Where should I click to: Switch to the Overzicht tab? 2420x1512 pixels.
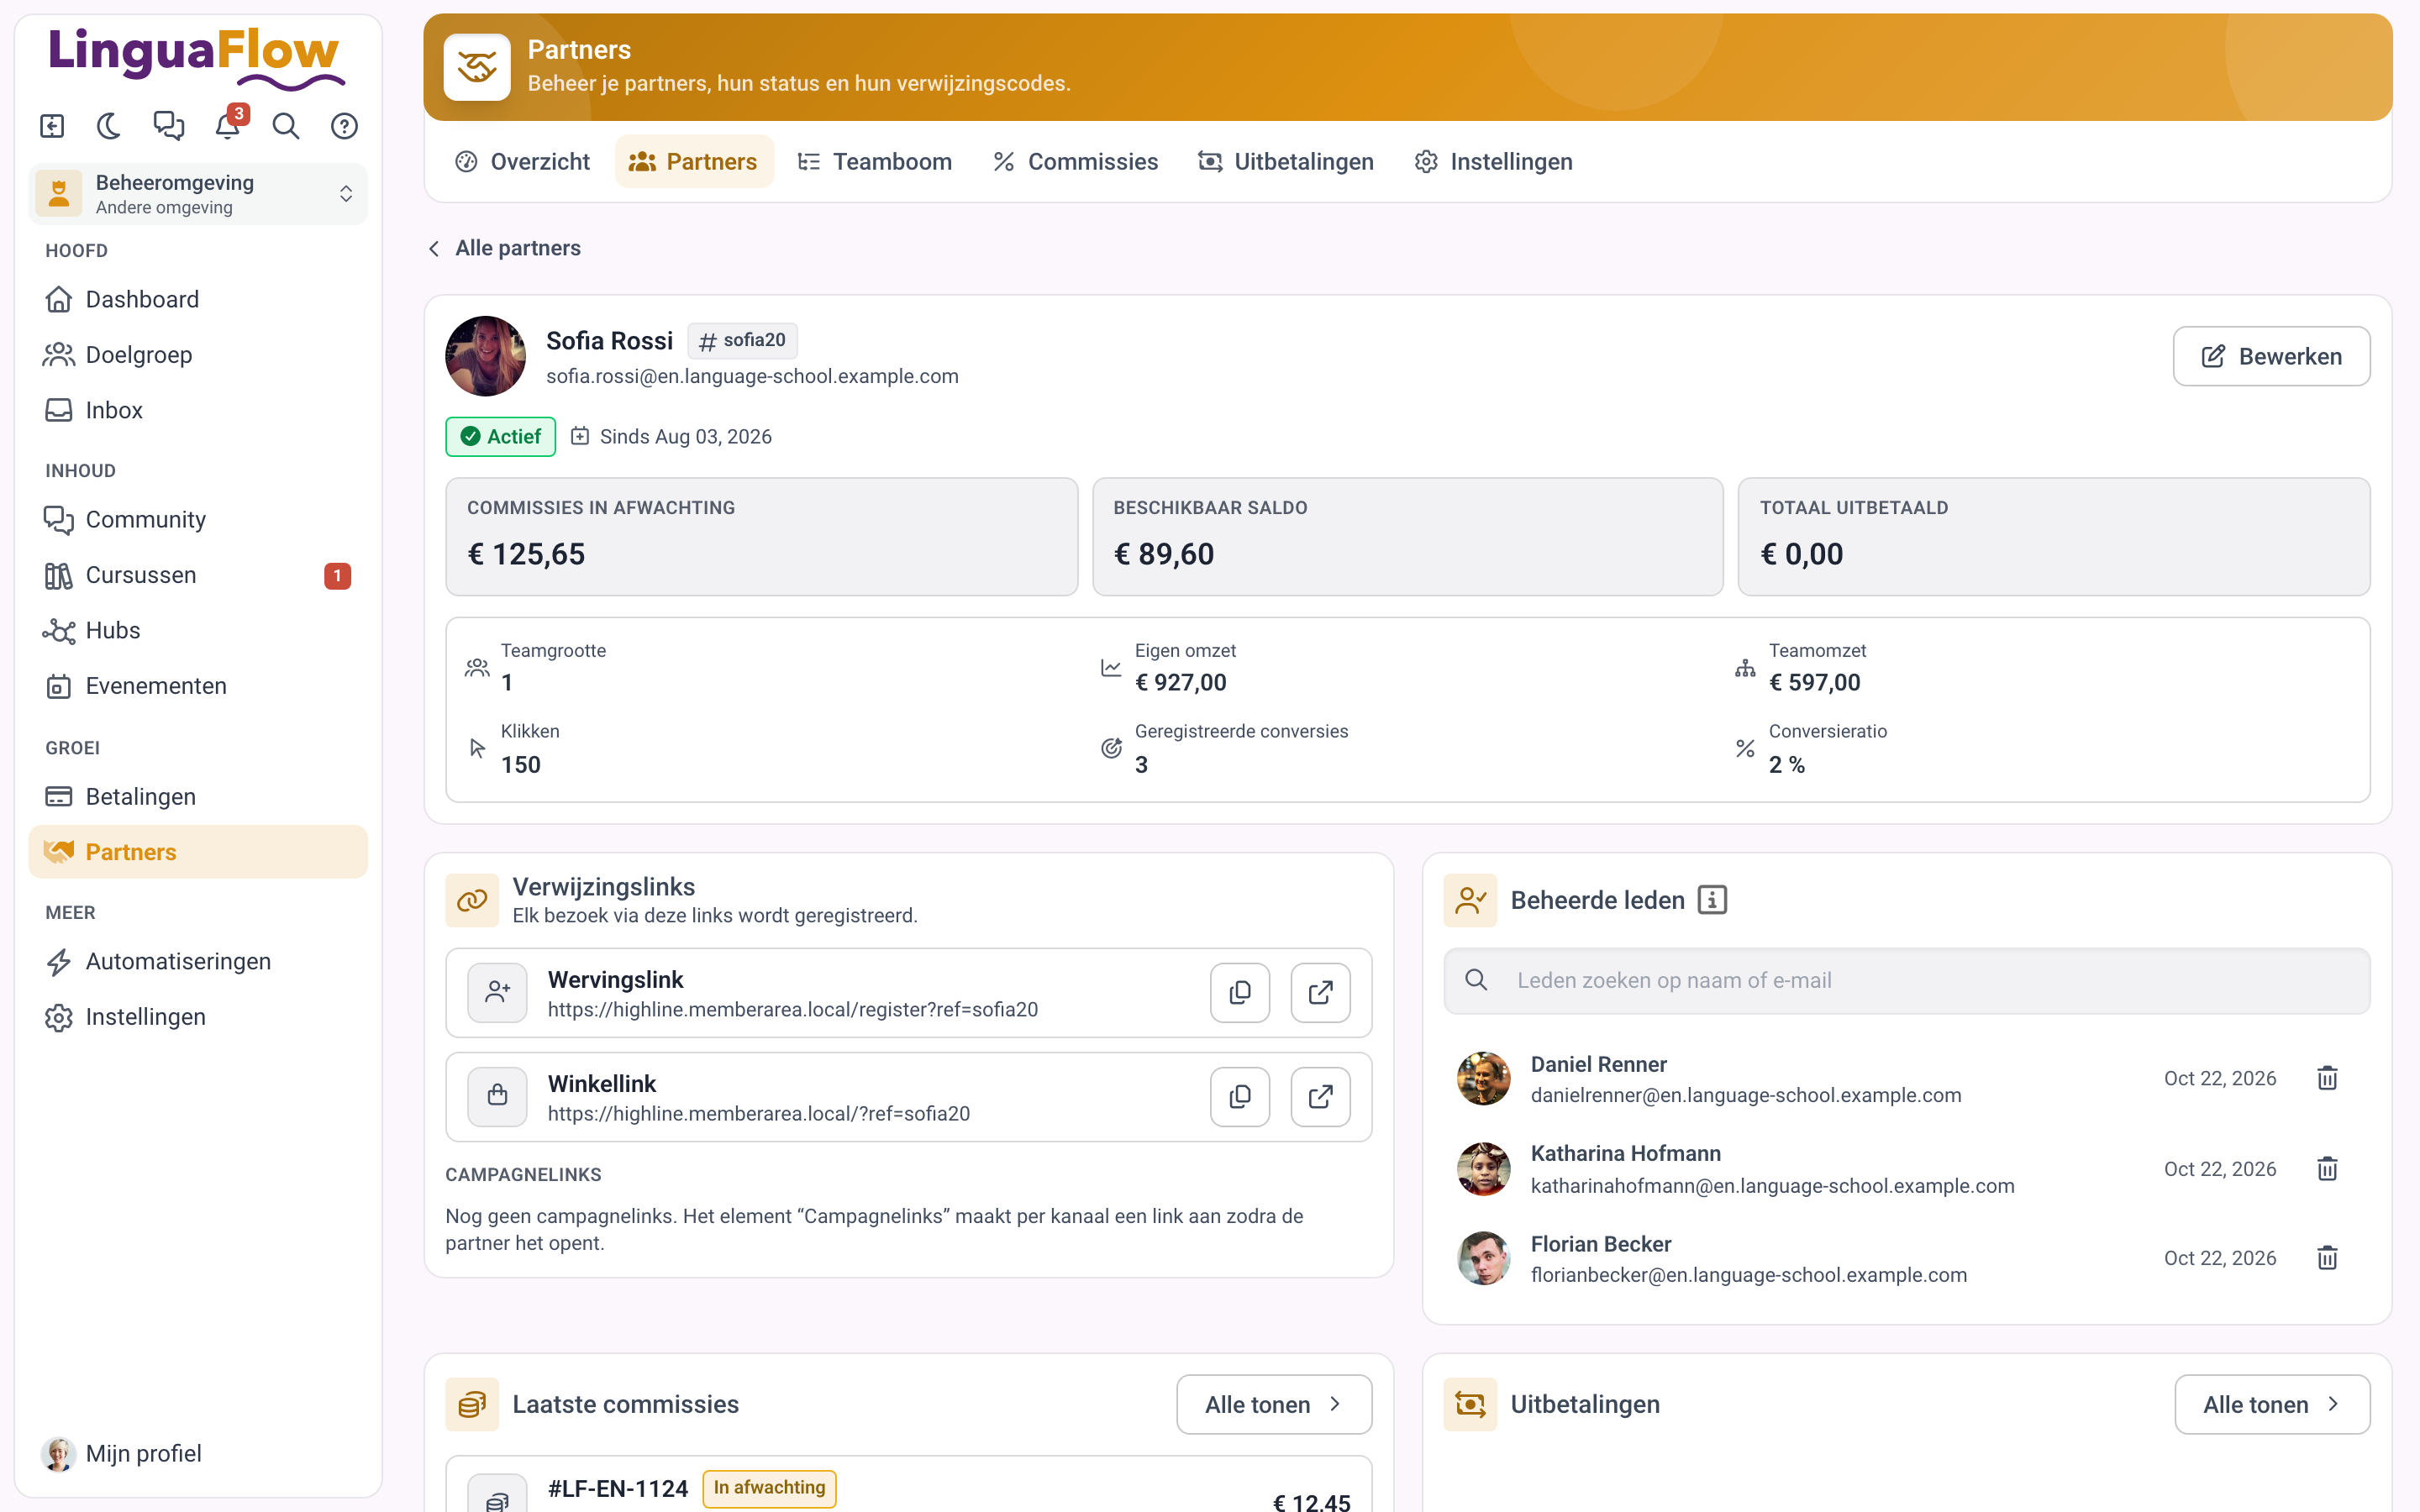[x=522, y=162]
